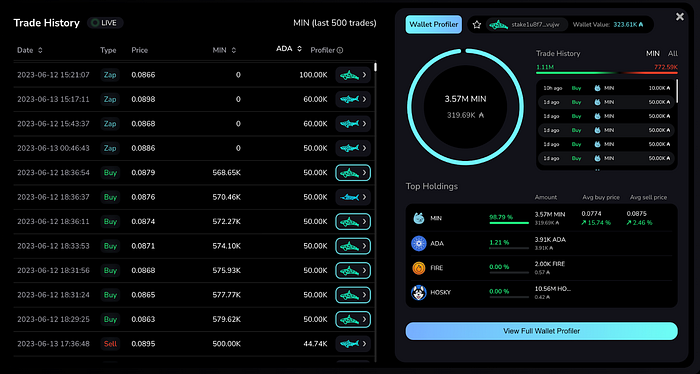This screenshot has height=374, width=700.
Task: Click the avg sell price 0.0875
Action: (636, 214)
